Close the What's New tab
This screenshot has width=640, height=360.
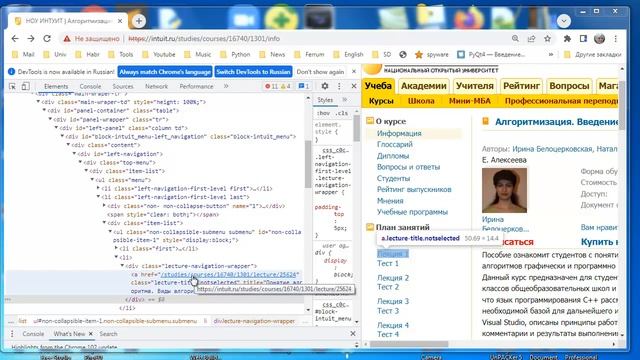pyautogui.click(x=91, y=334)
